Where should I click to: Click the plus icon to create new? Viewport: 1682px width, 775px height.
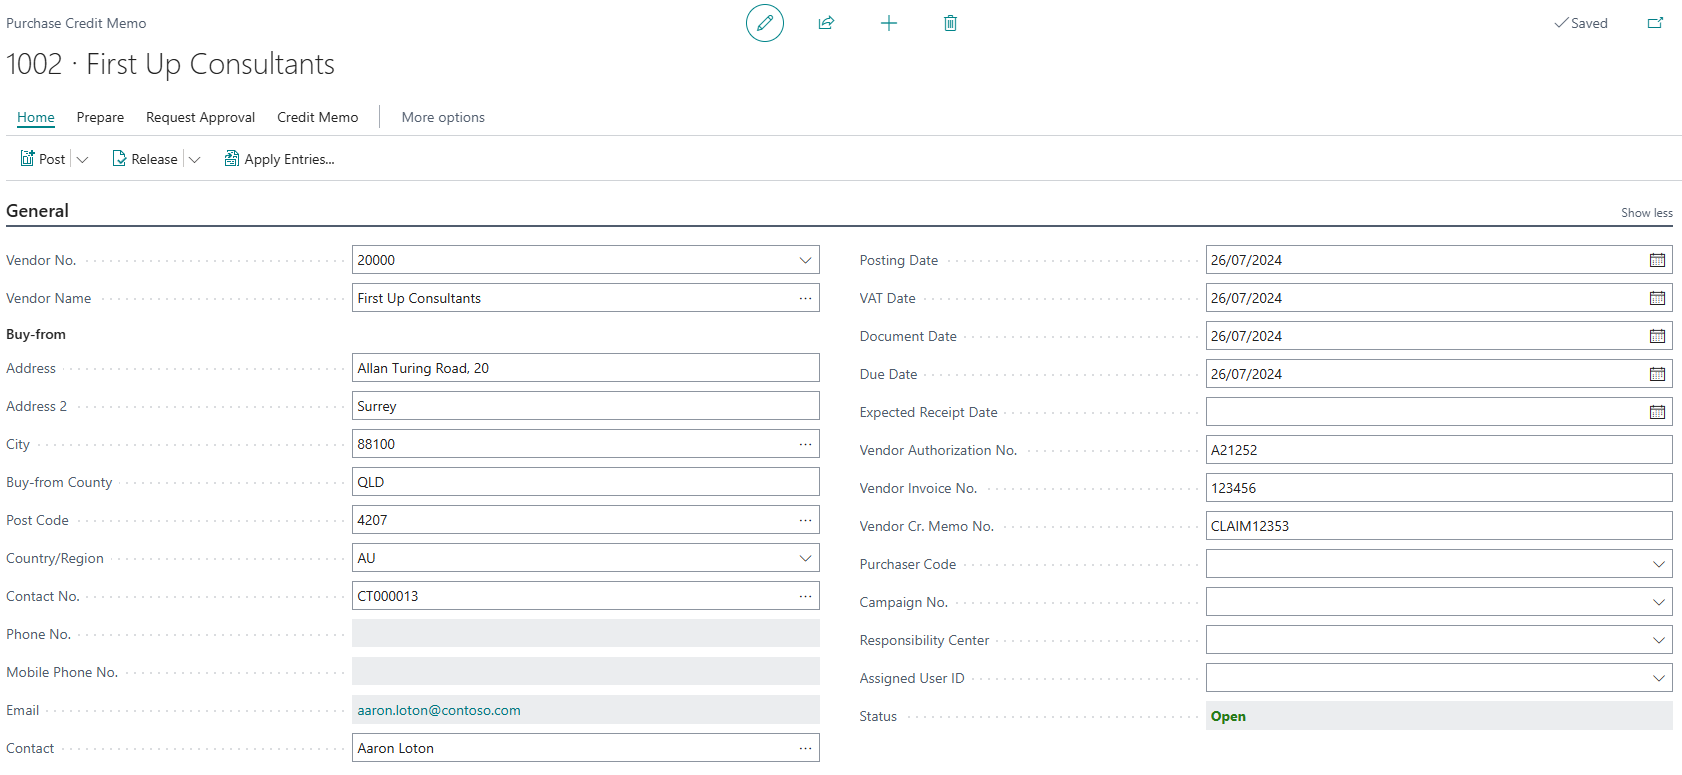pos(889,23)
